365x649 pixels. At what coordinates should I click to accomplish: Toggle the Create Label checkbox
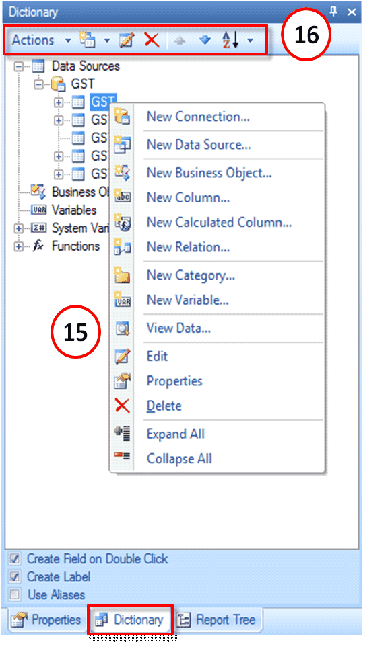coord(14,577)
